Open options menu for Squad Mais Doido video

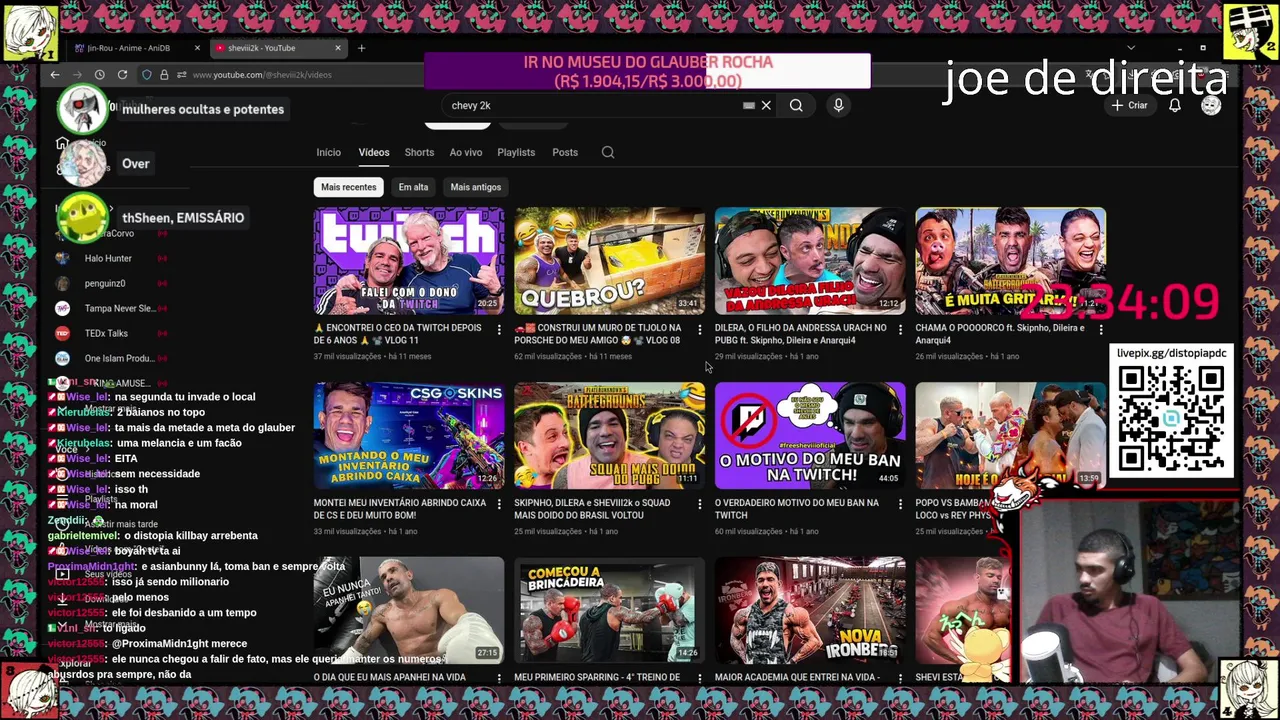pyautogui.click(x=699, y=504)
